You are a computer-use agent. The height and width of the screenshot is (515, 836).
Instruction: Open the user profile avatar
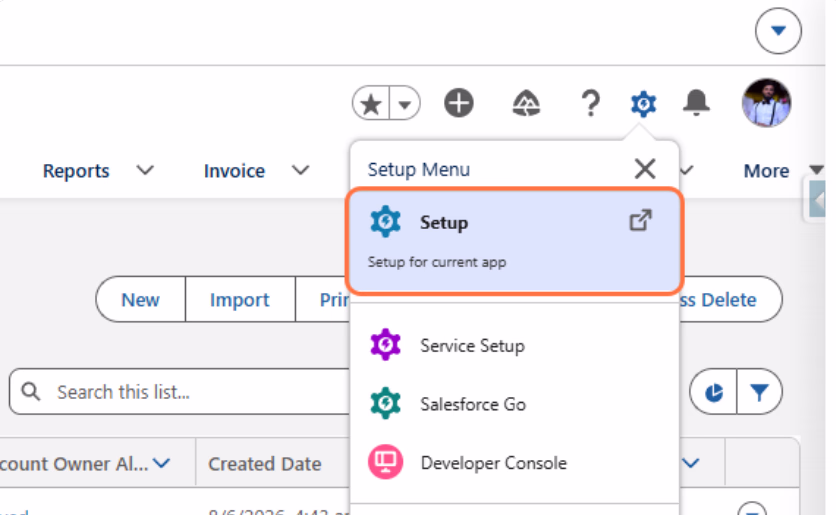[x=766, y=103]
